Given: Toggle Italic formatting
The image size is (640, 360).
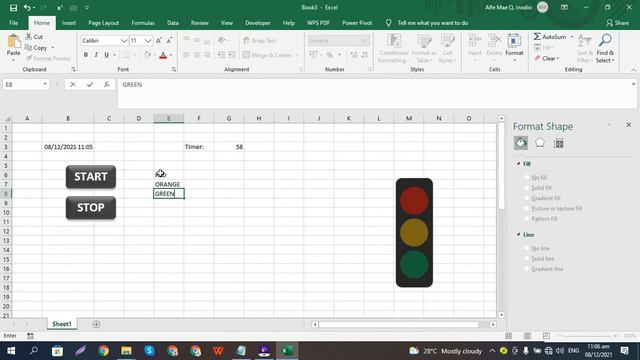Looking at the screenshot, I should coord(96,55).
